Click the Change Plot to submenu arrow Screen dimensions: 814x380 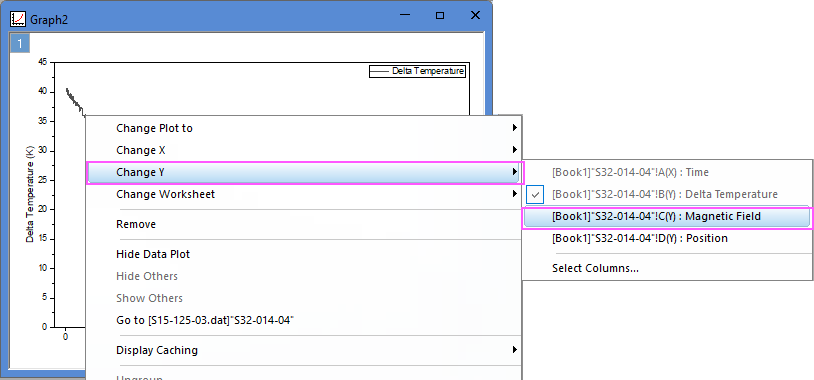(514, 128)
